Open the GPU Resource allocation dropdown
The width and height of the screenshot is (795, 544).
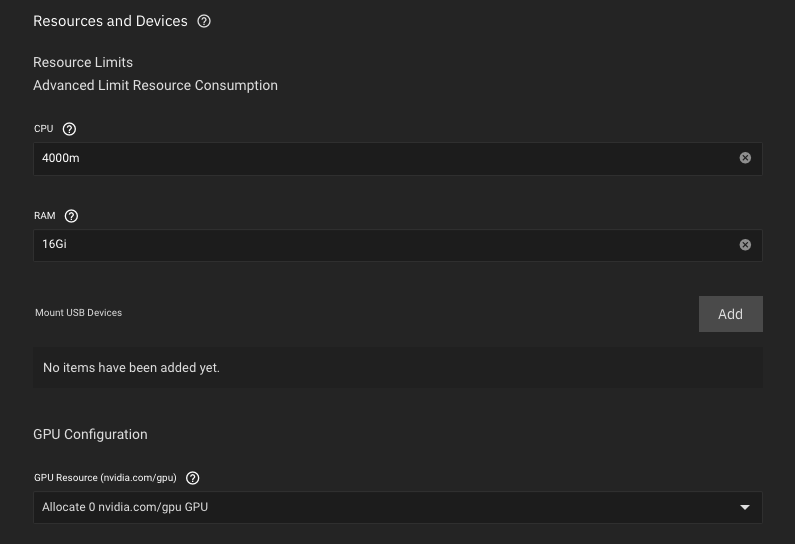[390, 507]
